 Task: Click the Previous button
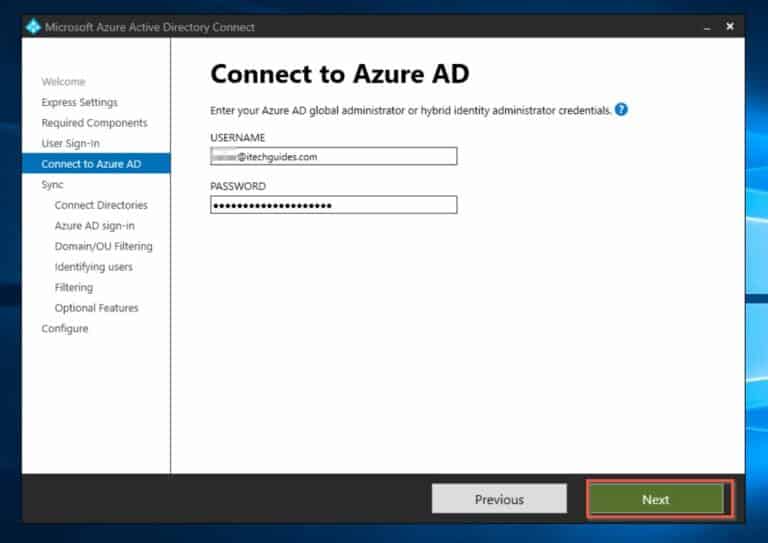pos(499,499)
